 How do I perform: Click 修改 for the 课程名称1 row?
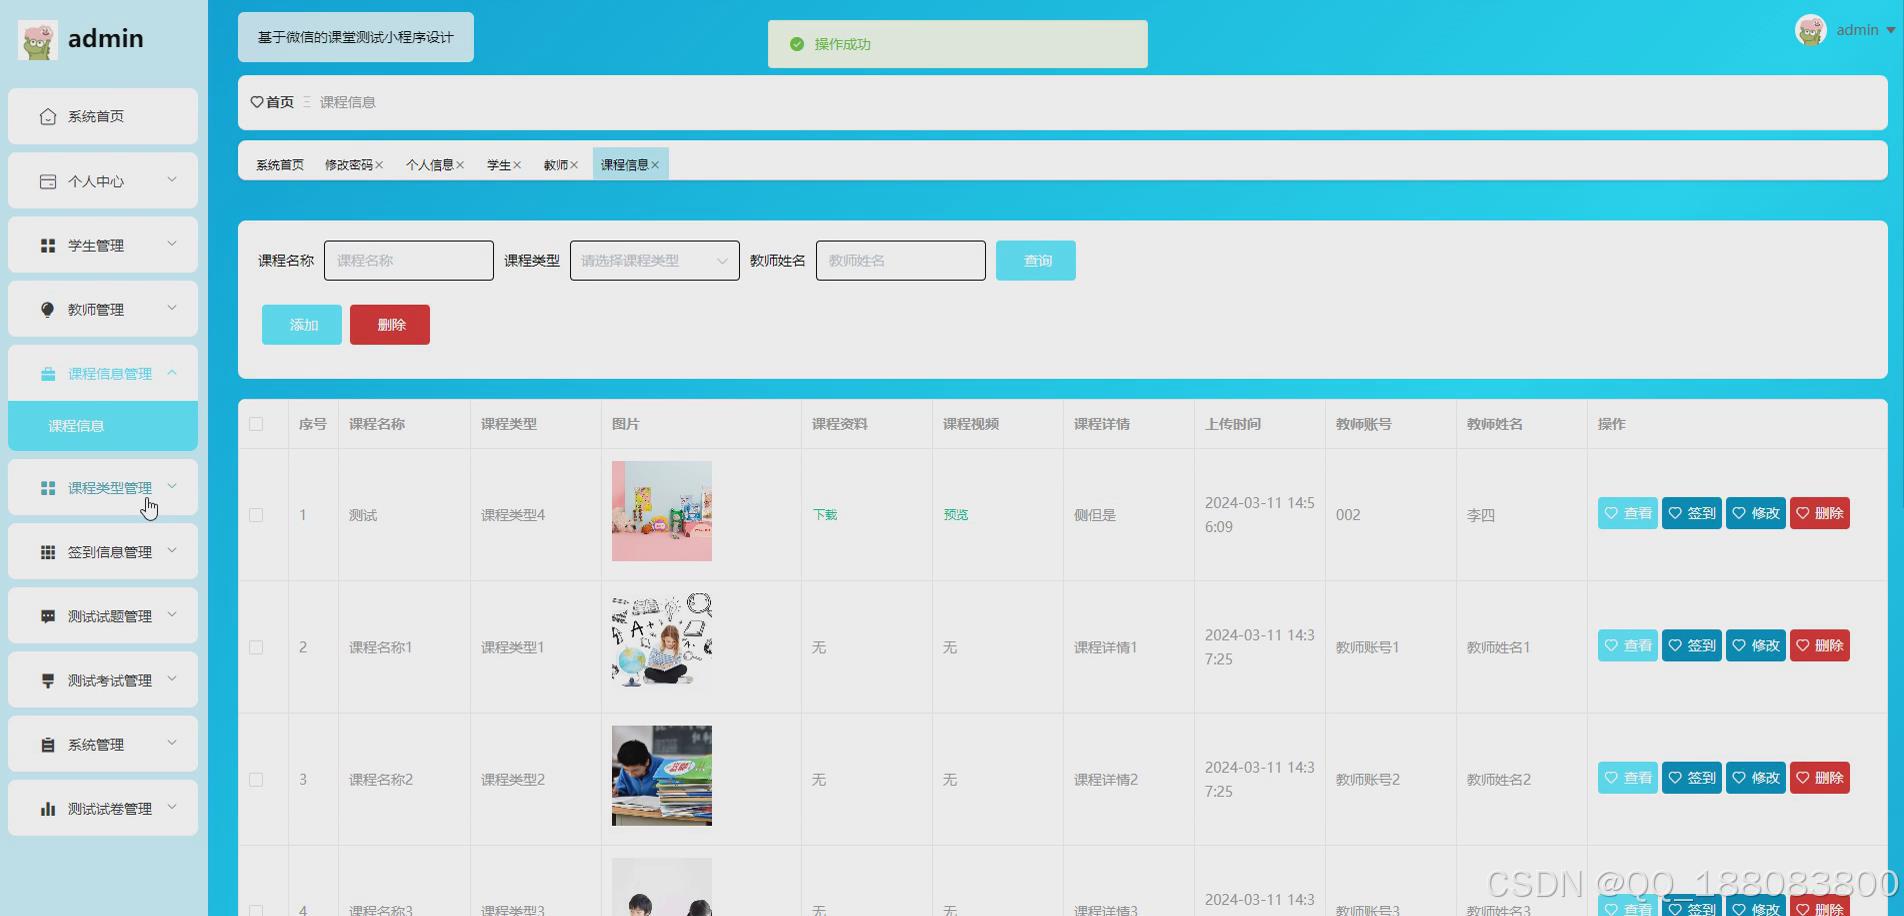pos(1756,645)
